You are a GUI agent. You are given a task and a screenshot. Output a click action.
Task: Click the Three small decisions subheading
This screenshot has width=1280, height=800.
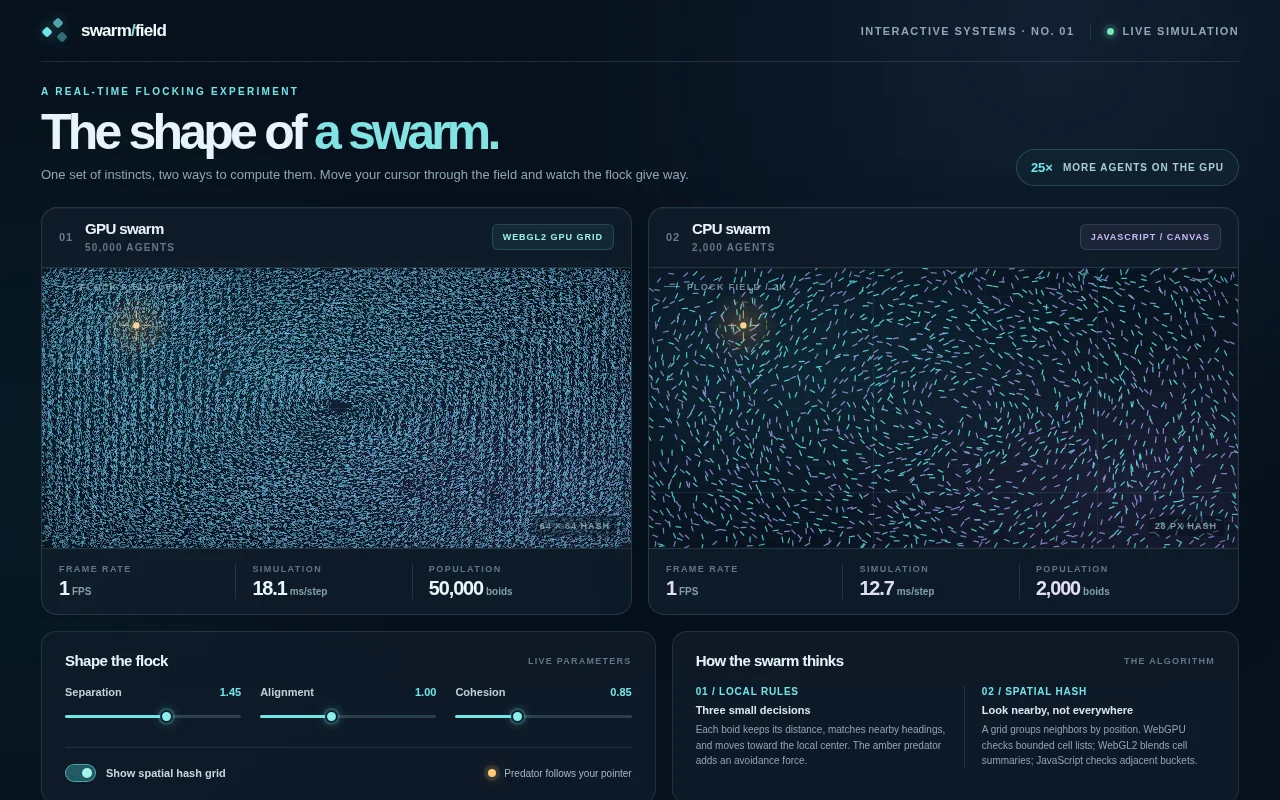coord(753,710)
